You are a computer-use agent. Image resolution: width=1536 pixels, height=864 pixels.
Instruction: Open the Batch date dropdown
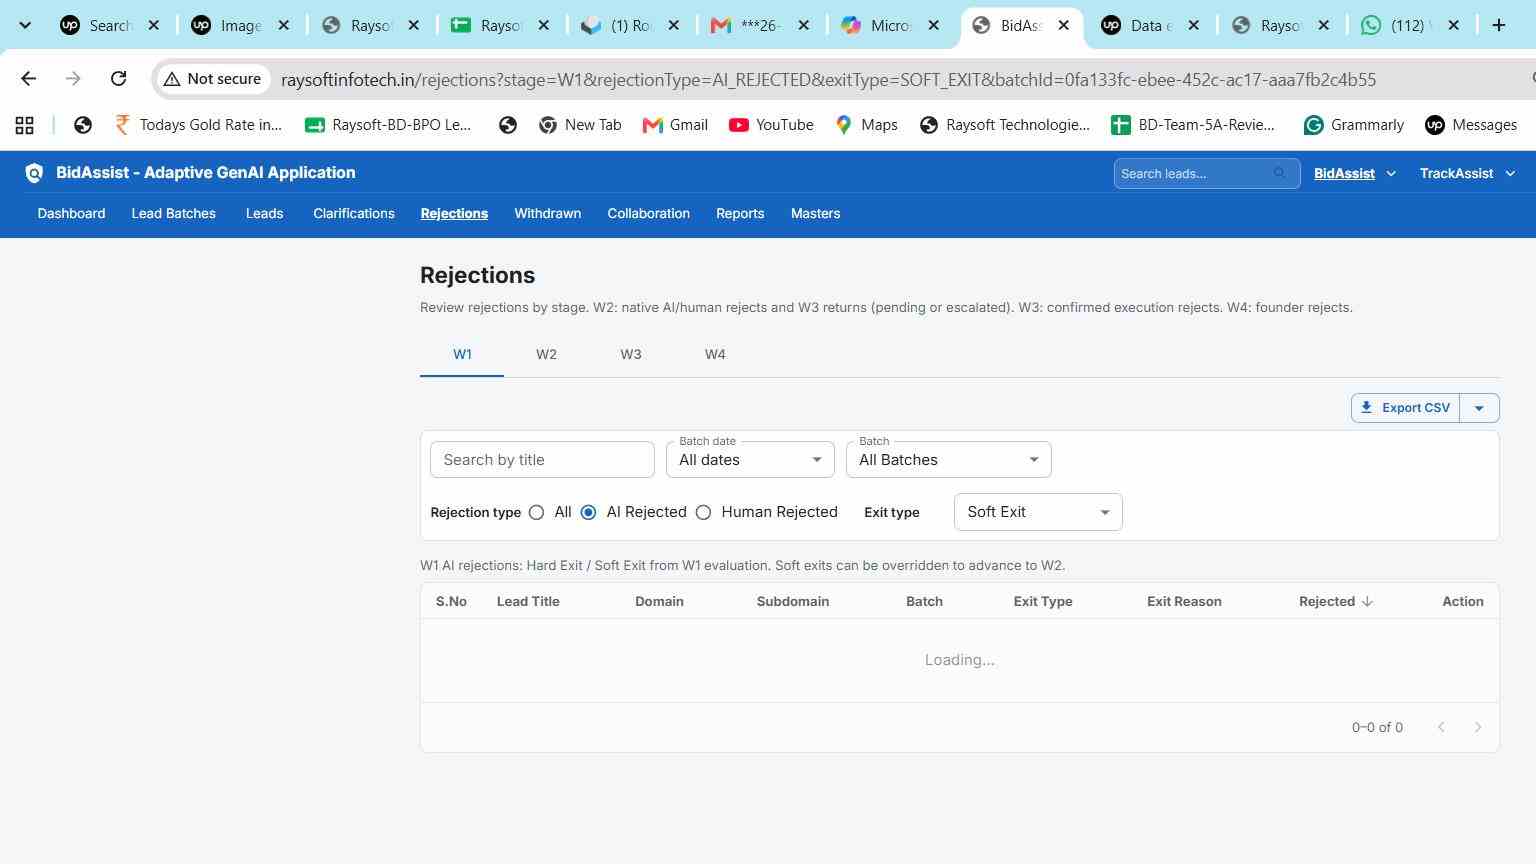click(x=750, y=459)
